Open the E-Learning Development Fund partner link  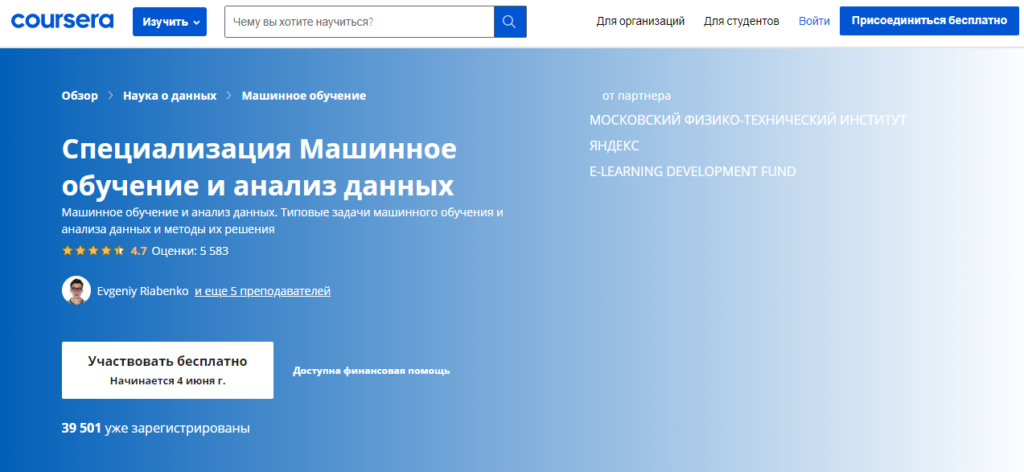click(x=692, y=172)
